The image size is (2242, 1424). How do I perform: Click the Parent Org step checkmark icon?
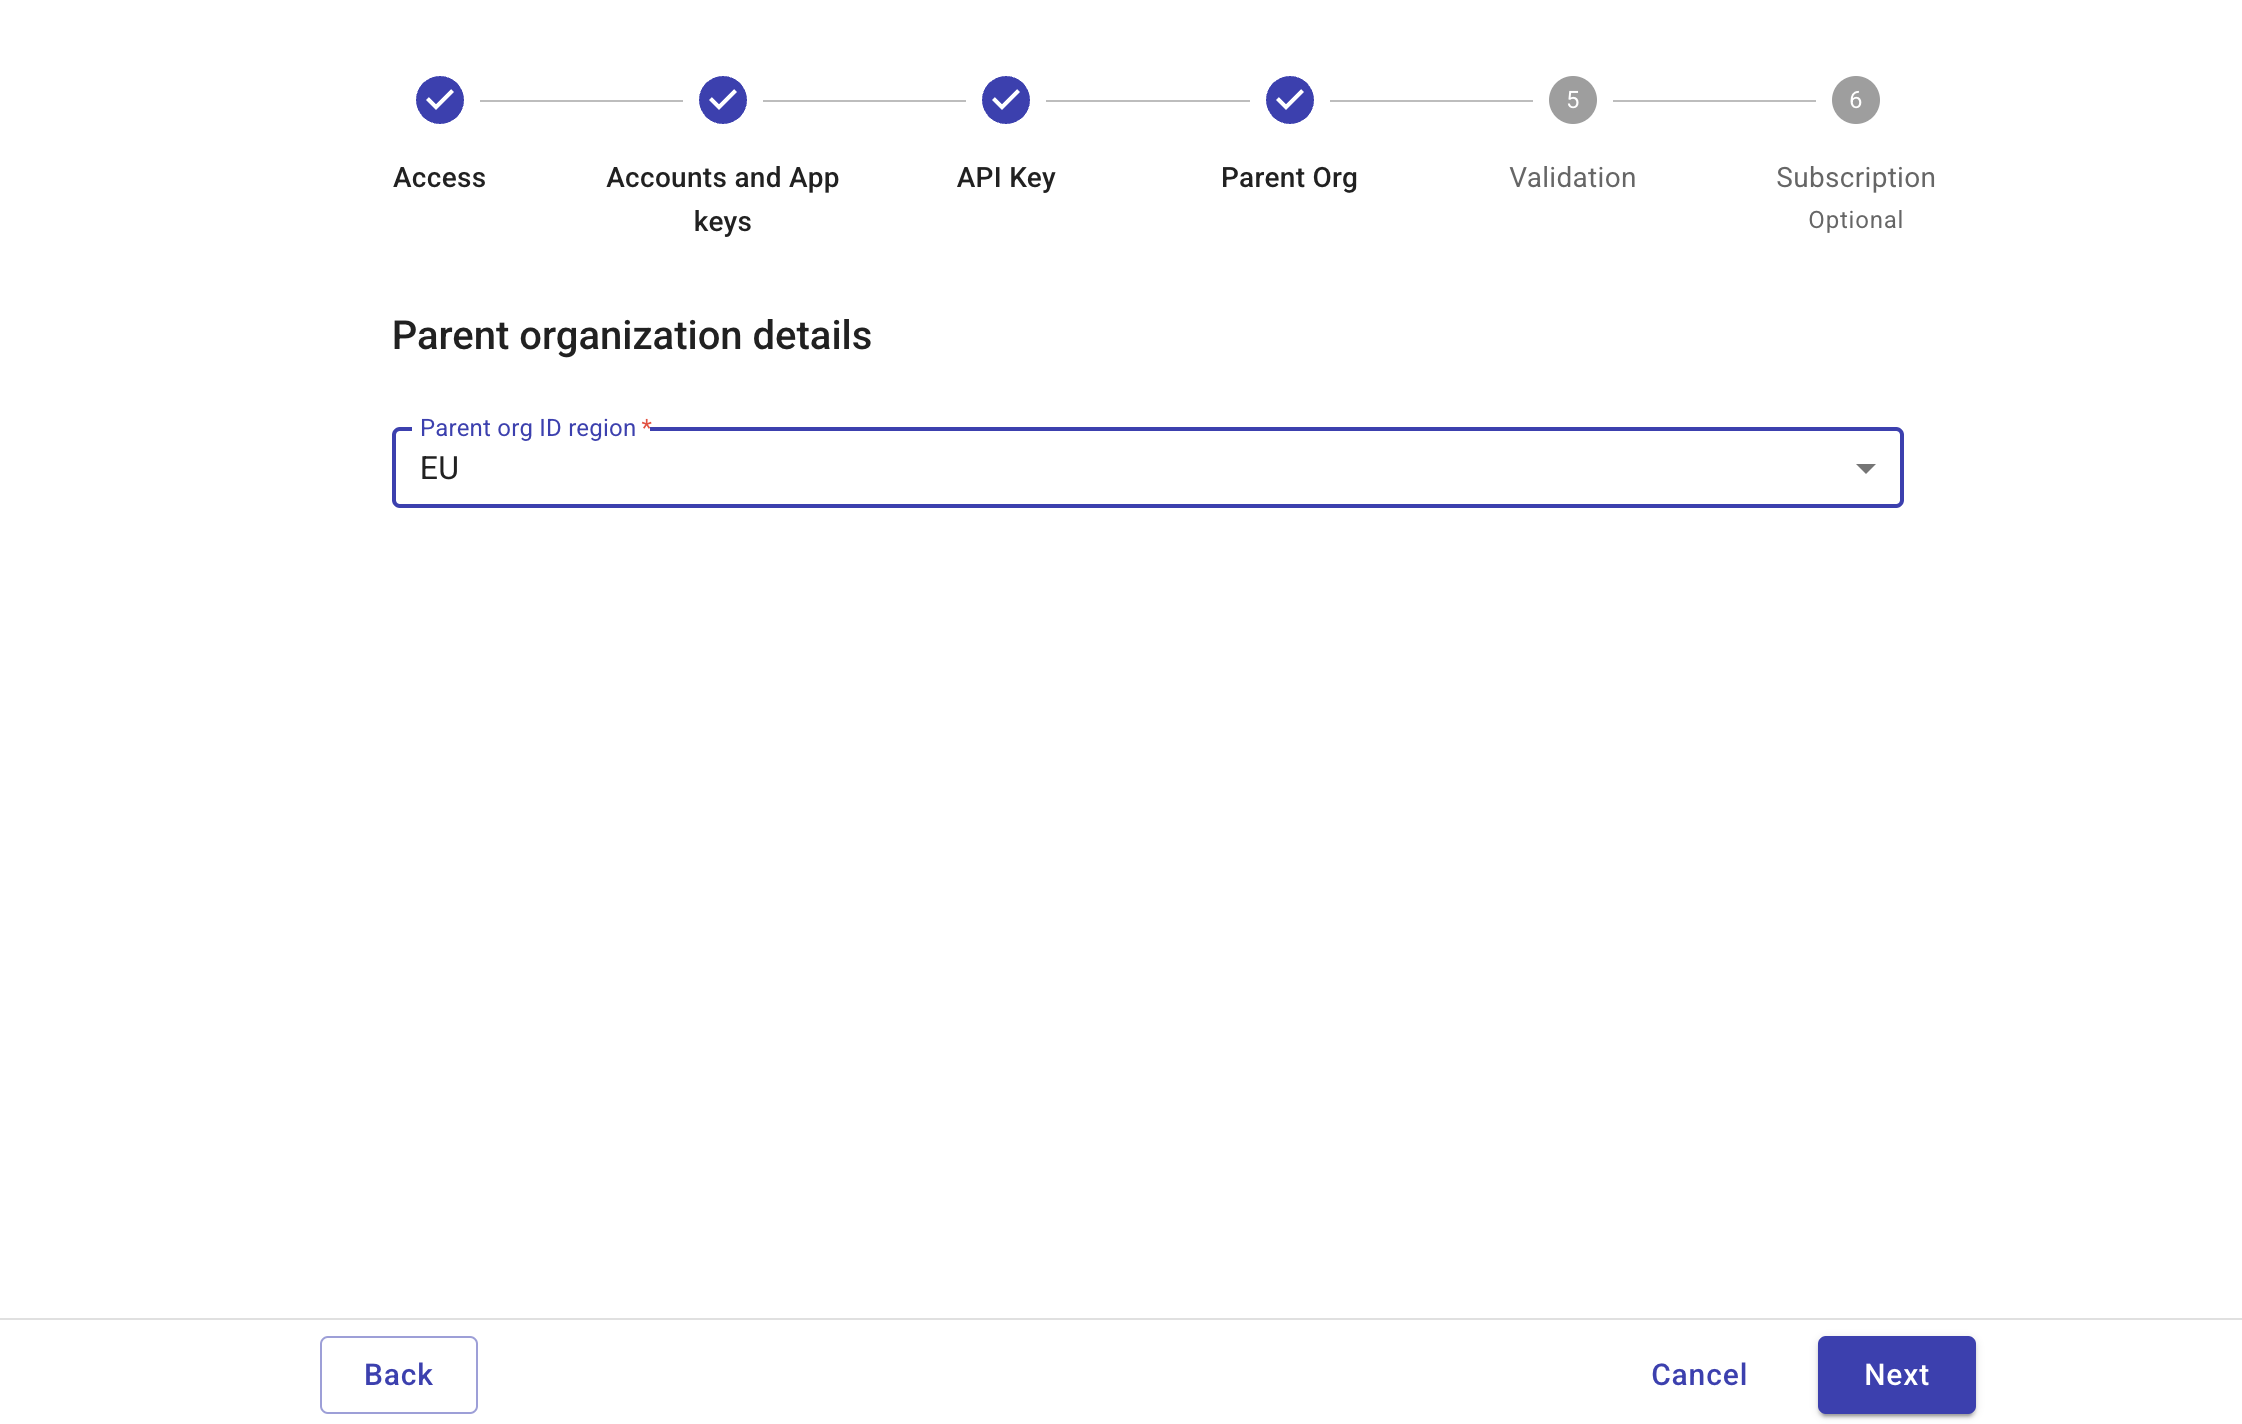(1289, 99)
